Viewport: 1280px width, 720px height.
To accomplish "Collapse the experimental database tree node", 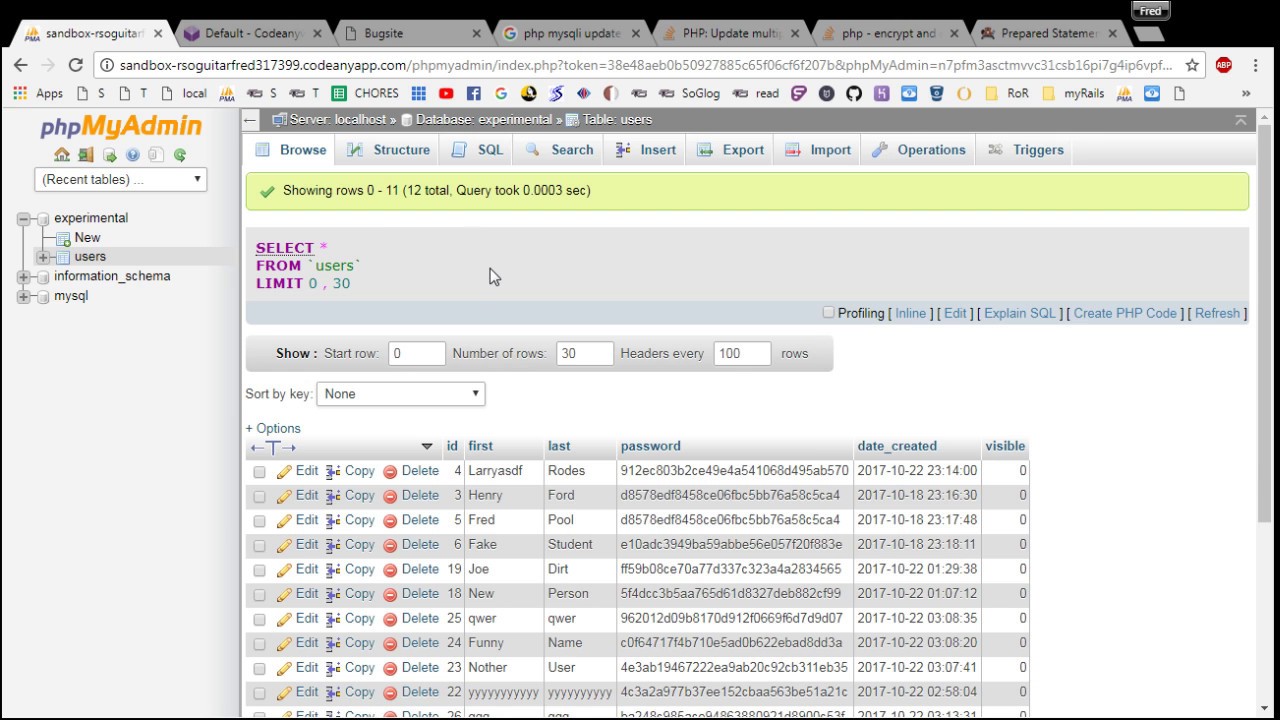I will click(24, 218).
